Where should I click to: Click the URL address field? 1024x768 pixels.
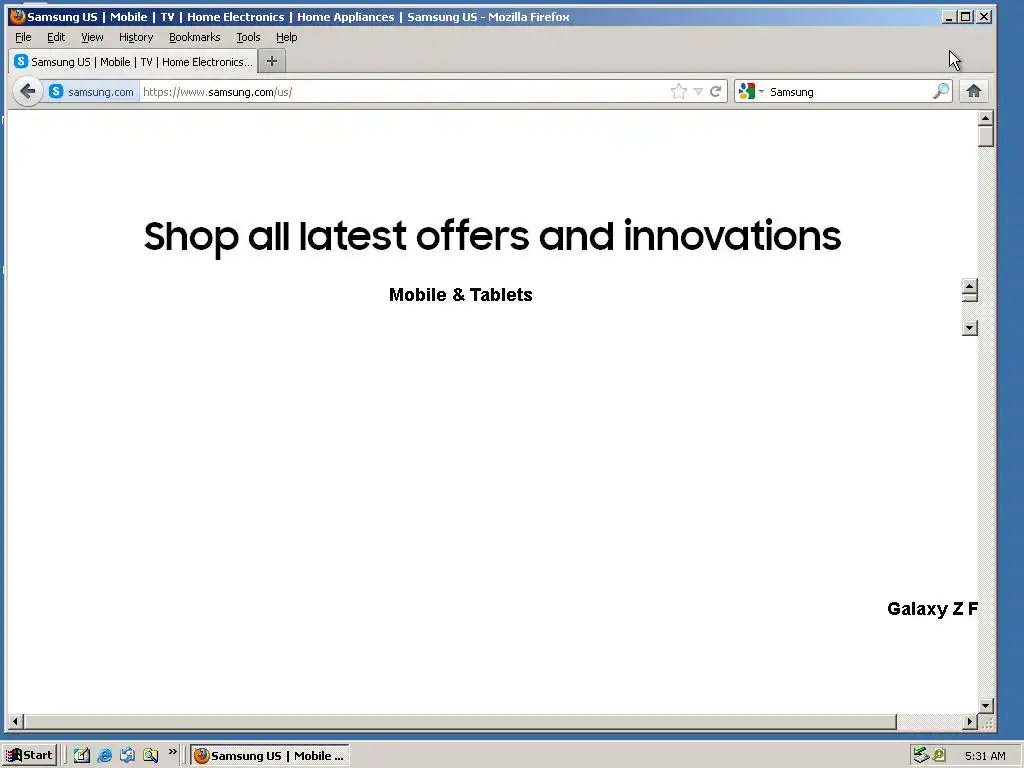point(405,91)
